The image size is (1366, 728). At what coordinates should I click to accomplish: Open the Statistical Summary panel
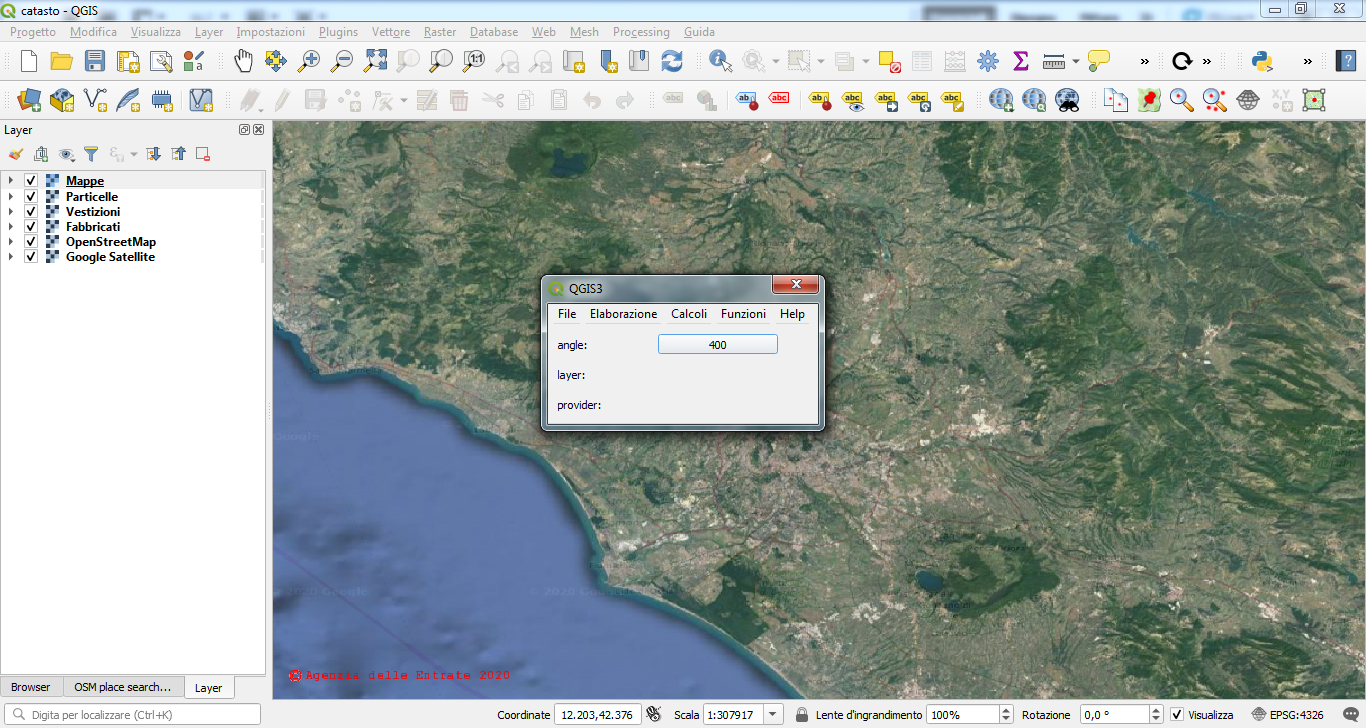1021,60
